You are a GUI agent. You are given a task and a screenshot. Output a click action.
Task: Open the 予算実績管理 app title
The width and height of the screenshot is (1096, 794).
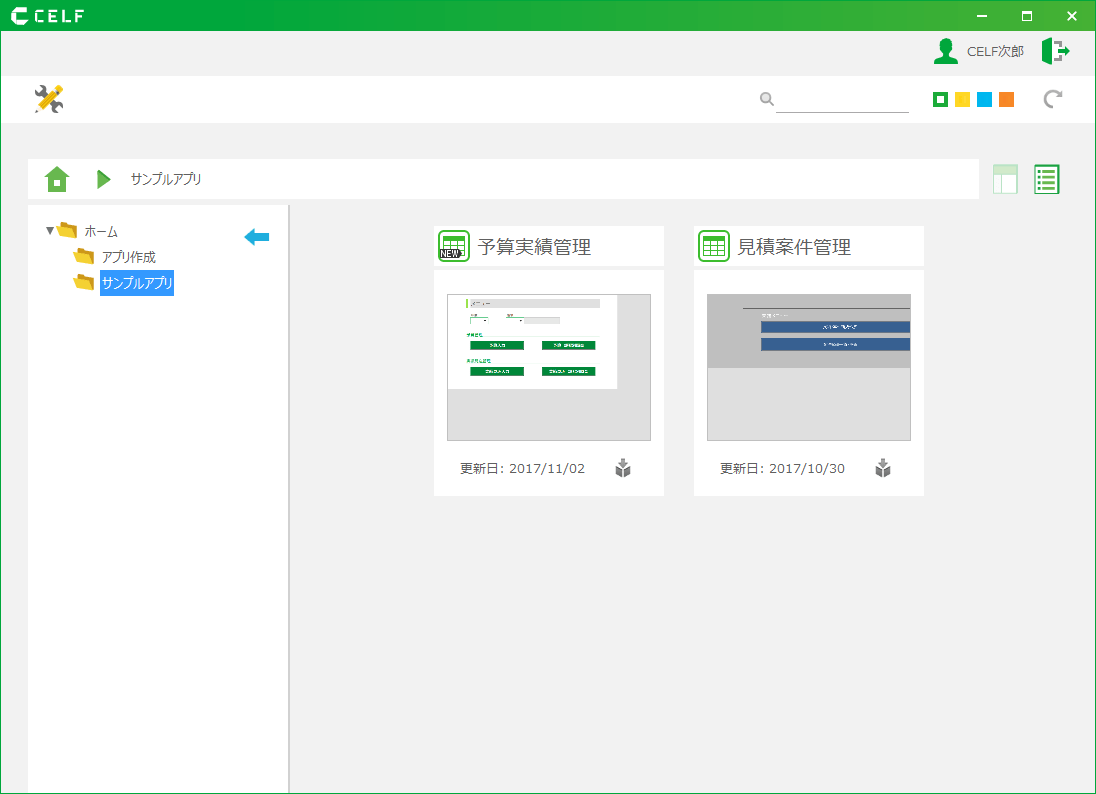[x=534, y=247]
